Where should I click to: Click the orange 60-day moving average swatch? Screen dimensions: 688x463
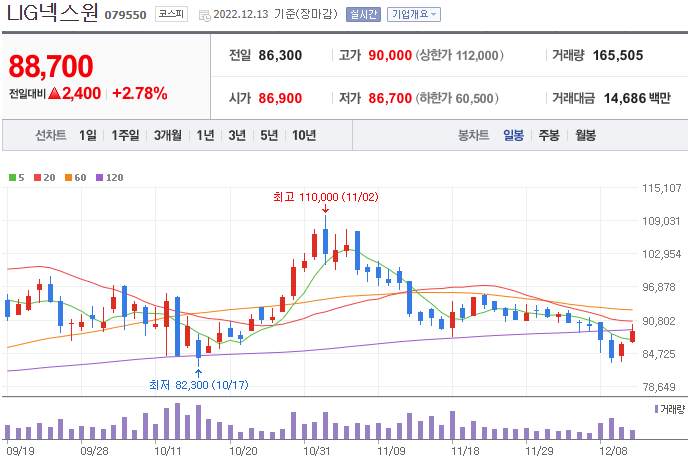click(x=68, y=178)
